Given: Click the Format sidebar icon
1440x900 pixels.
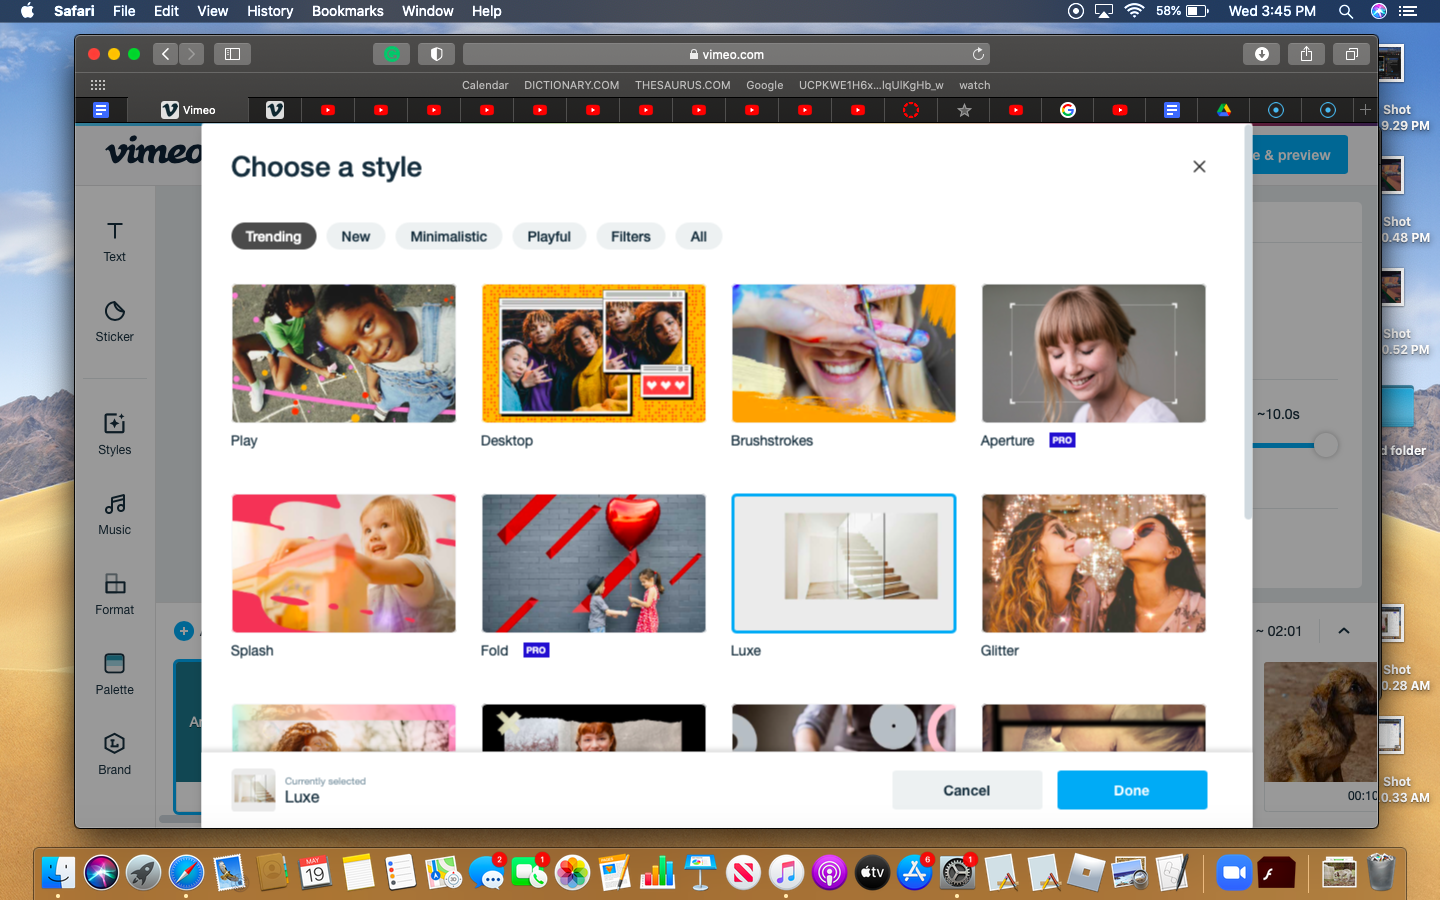Looking at the screenshot, I should 114,594.
